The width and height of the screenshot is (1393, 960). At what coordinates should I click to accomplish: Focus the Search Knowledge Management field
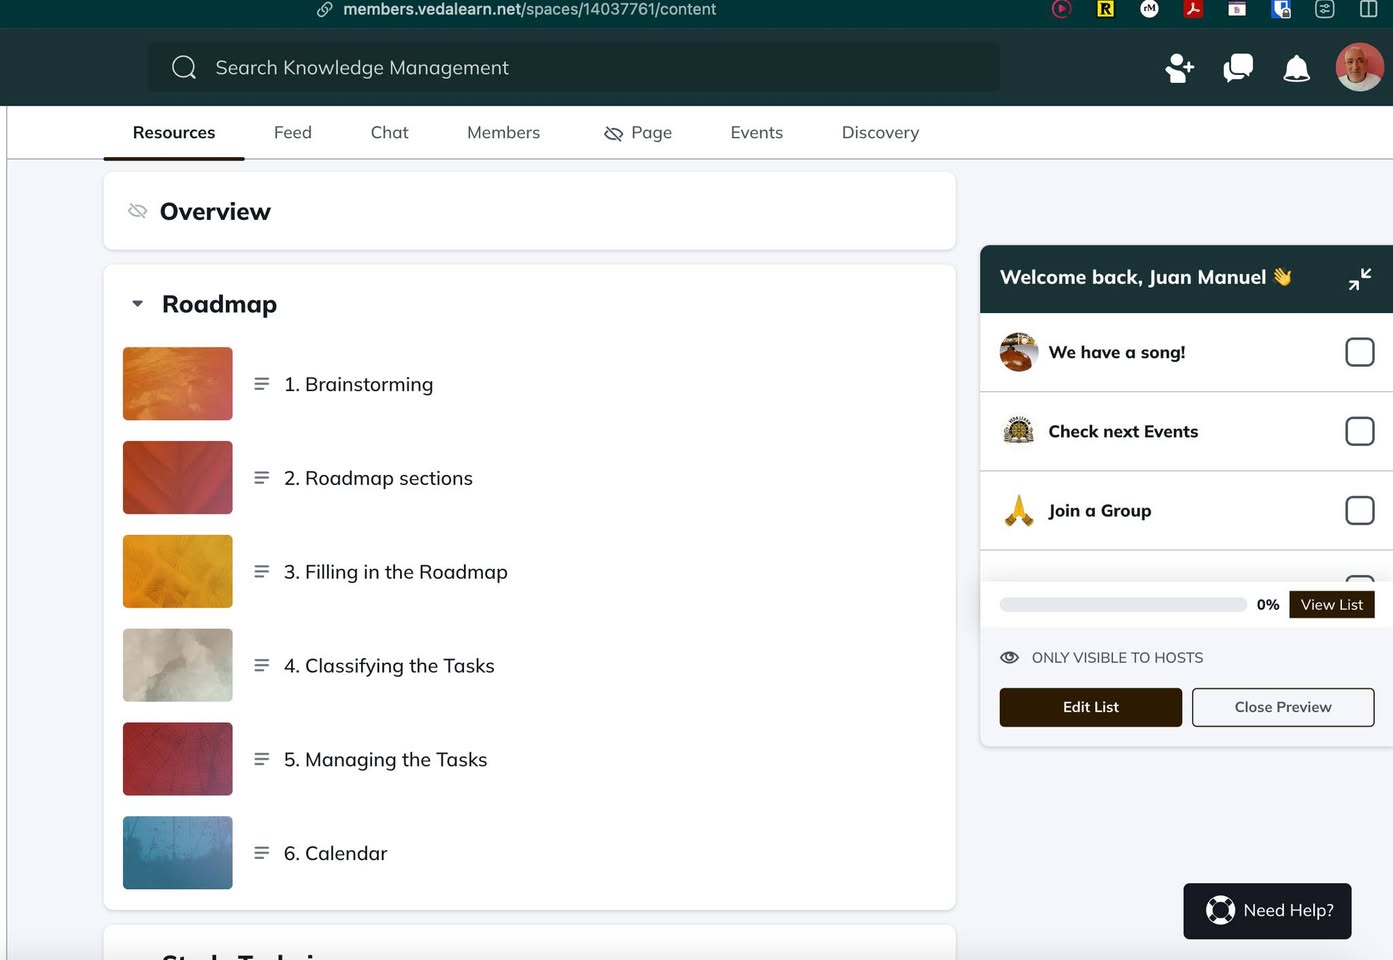coord(574,68)
